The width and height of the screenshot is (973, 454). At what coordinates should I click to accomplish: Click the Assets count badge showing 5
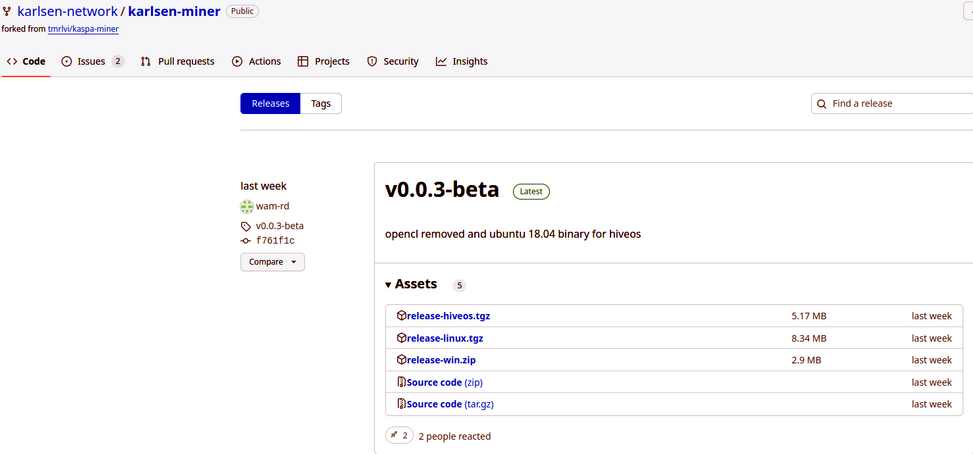pyautogui.click(x=459, y=285)
